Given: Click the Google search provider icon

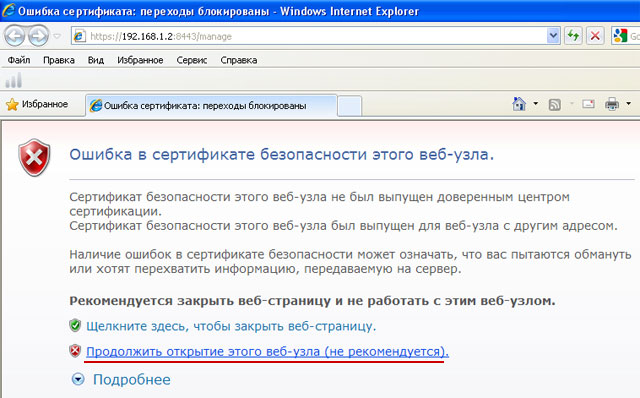Looking at the screenshot, I should coord(620,36).
